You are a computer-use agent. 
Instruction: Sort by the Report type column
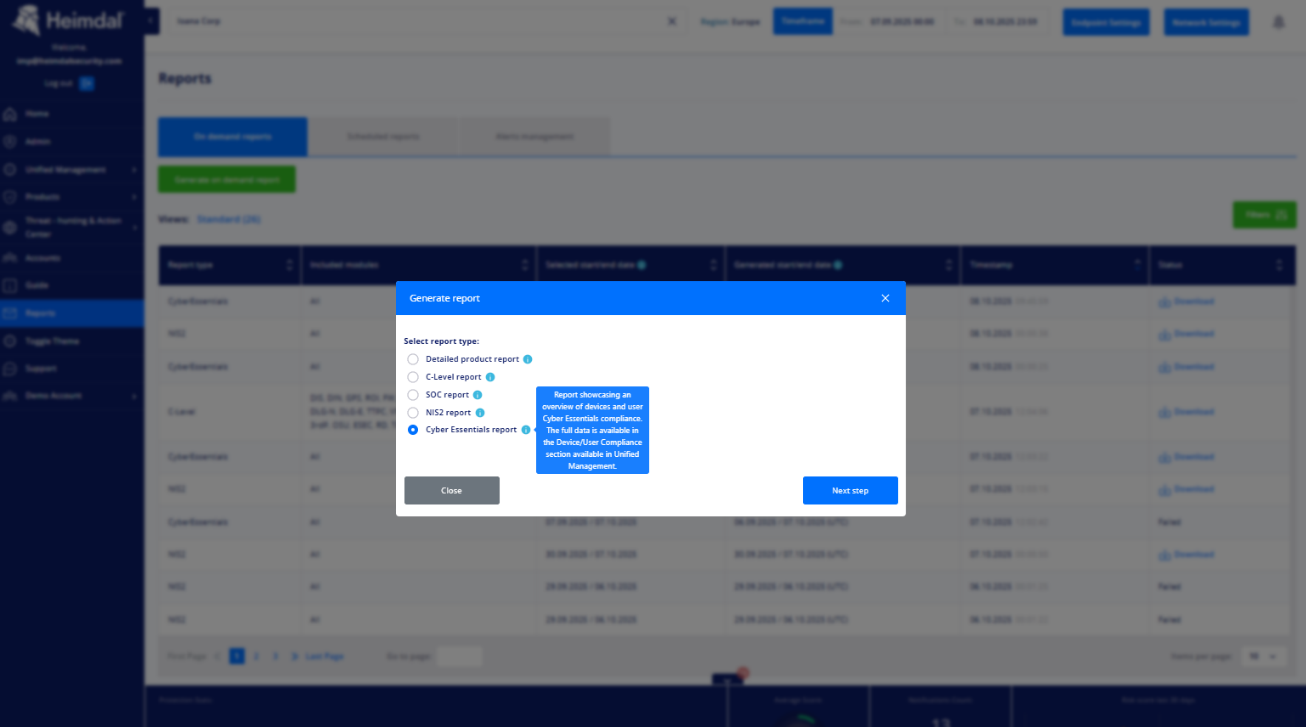290,265
